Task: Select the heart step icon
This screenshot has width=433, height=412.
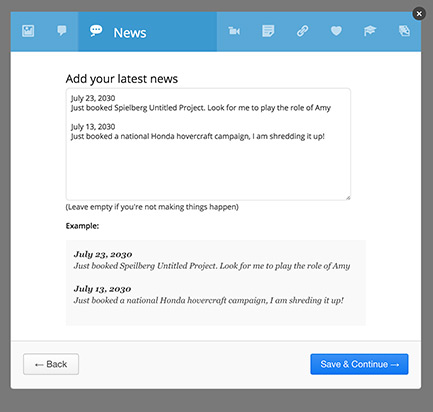Action: click(336, 31)
